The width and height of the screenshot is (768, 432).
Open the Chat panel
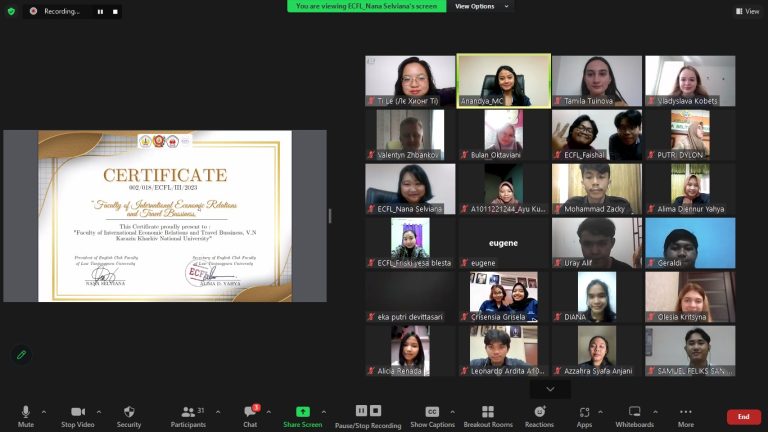click(x=250, y=415)
